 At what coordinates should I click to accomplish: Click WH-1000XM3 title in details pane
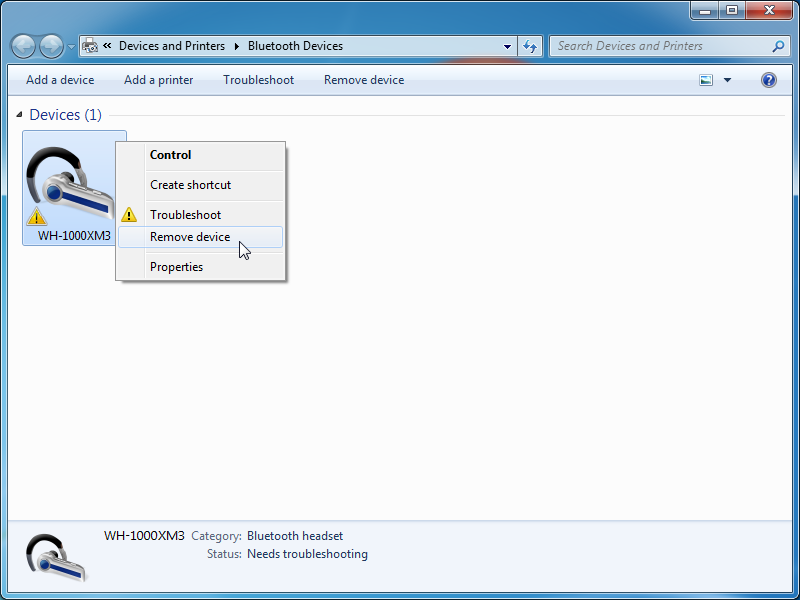(x=144, y=536)
